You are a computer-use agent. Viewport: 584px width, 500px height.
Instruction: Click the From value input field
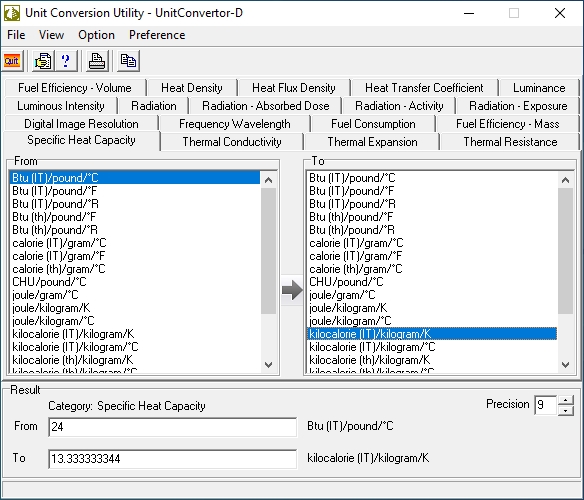click(172, 427)
